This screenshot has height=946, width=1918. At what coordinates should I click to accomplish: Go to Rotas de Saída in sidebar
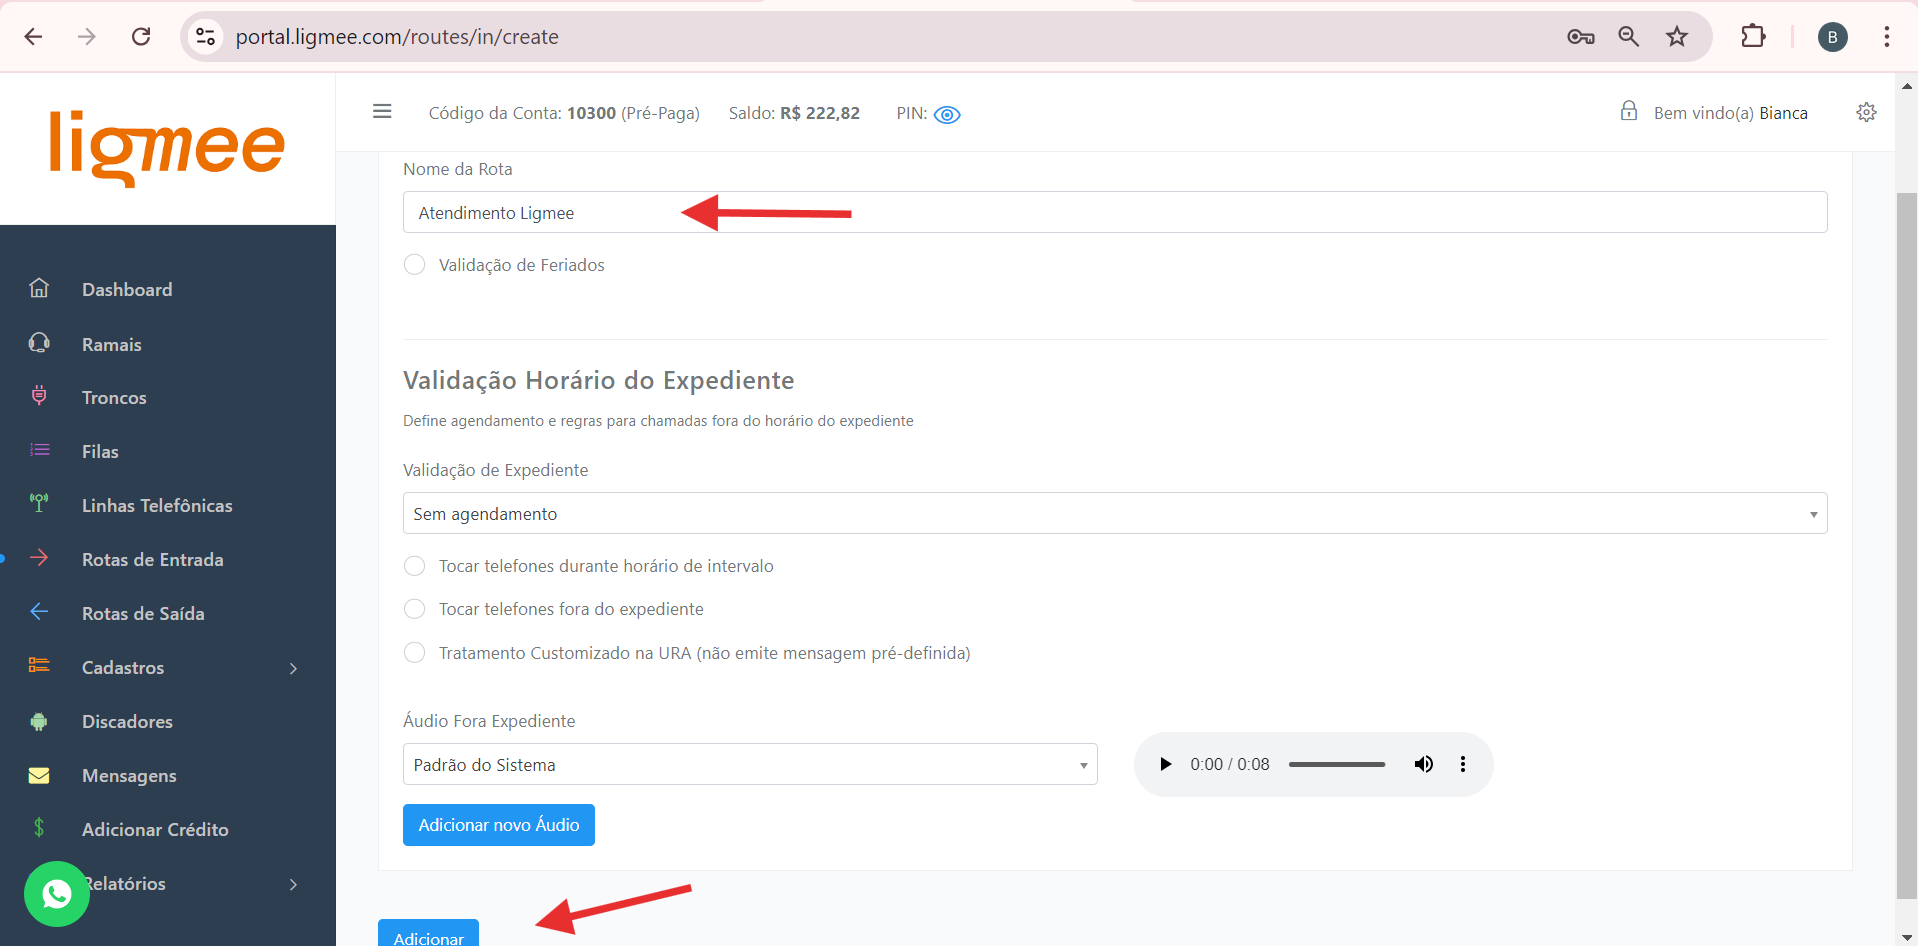[x=143, y=614]
